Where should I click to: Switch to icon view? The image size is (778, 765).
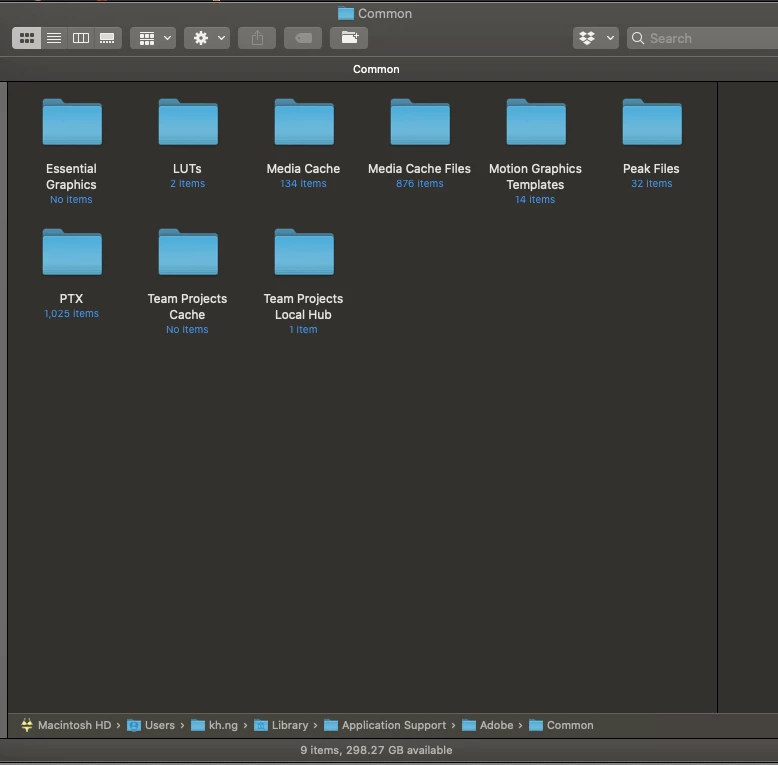click(27, 38)
